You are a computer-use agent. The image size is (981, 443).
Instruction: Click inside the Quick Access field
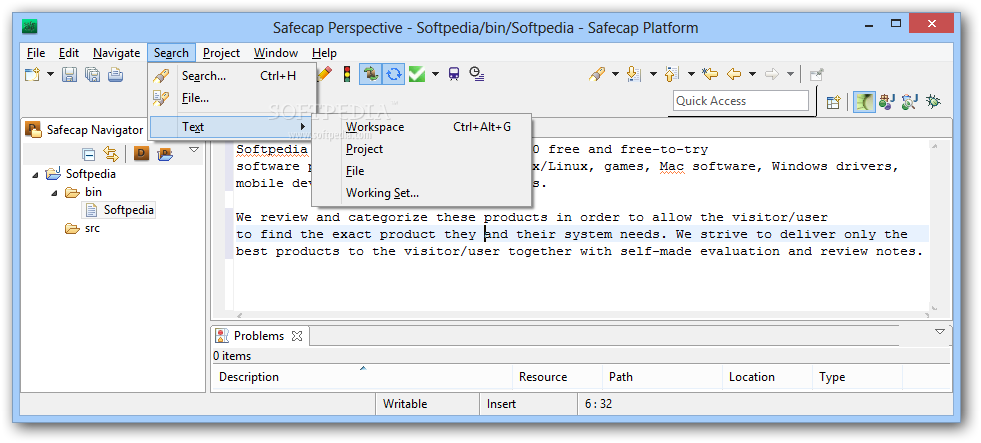pyautogui.click(x=741, y=101)
